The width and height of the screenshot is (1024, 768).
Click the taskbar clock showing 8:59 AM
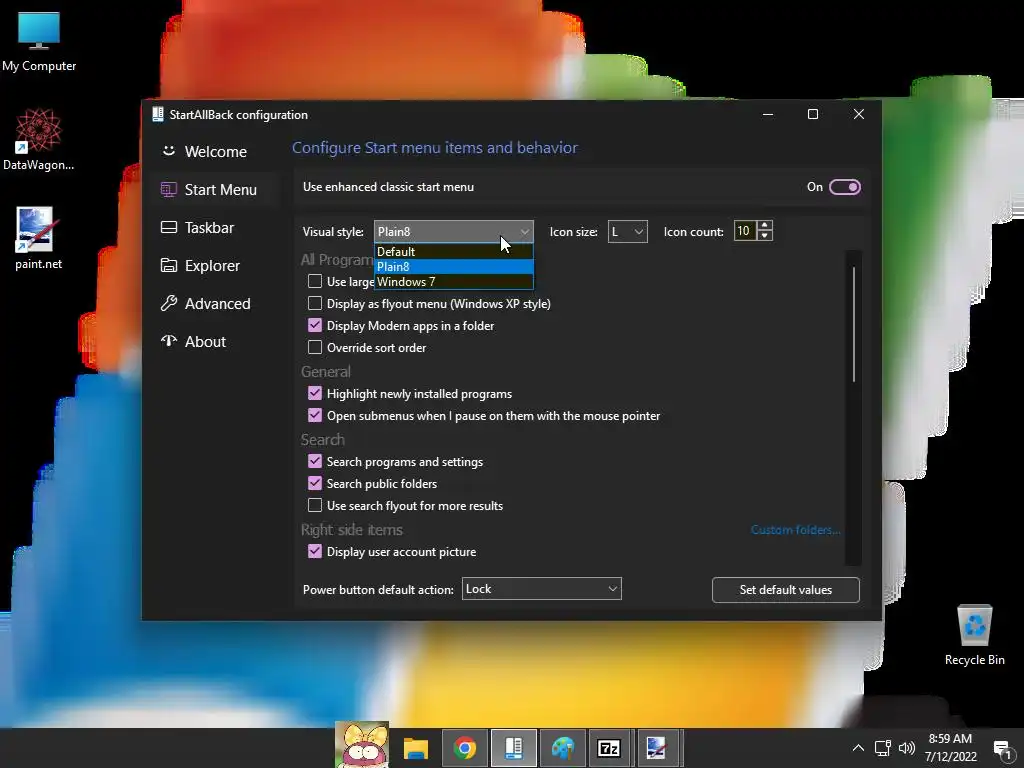[x=950, y=748]
